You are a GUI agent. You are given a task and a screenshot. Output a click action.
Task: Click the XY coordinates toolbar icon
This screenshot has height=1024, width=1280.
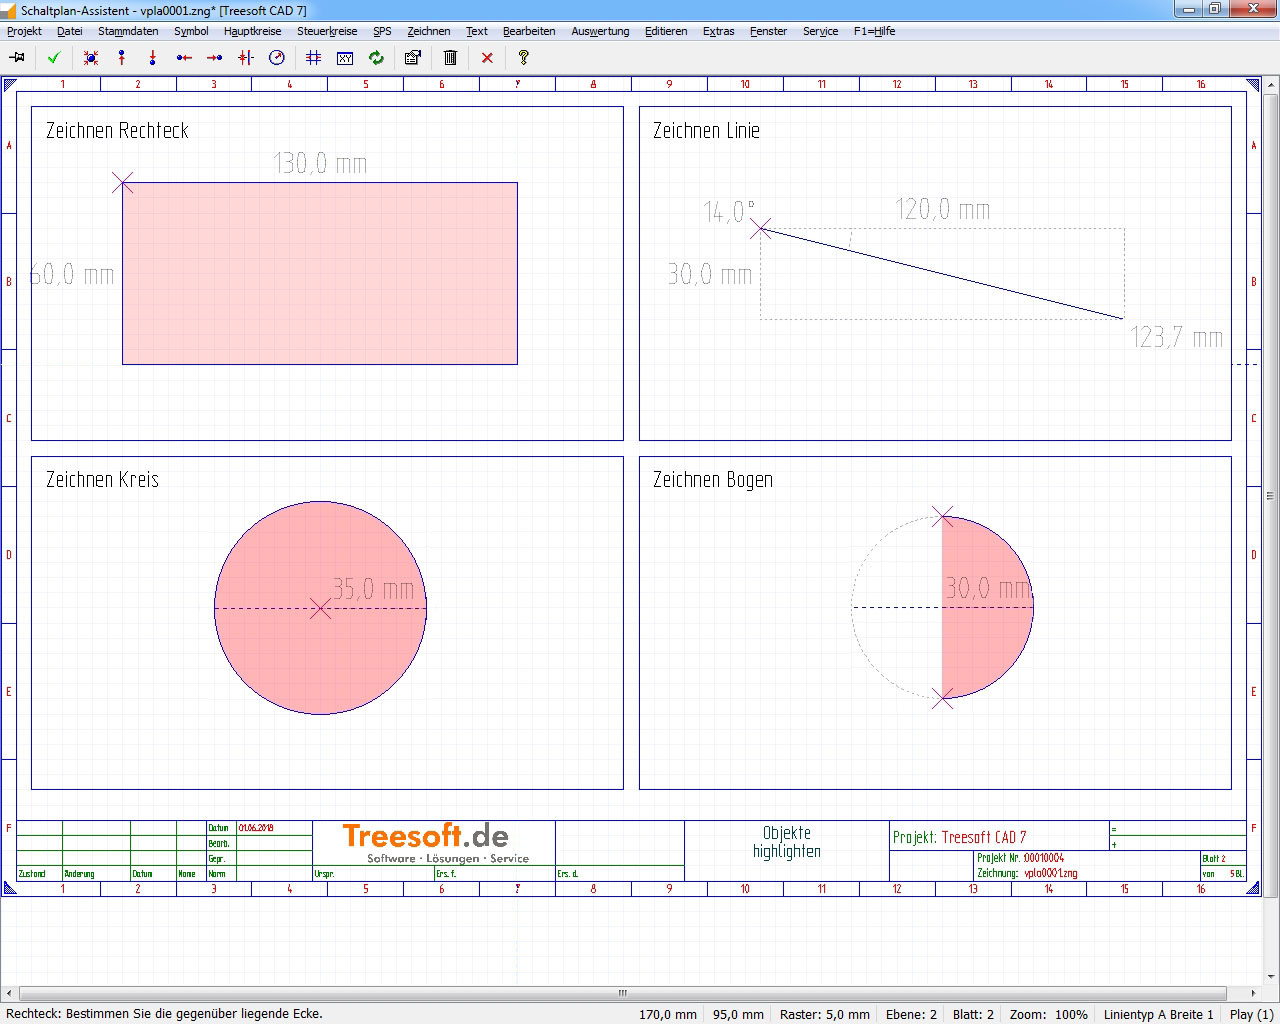pyautogui.click(x=345, y=58)
